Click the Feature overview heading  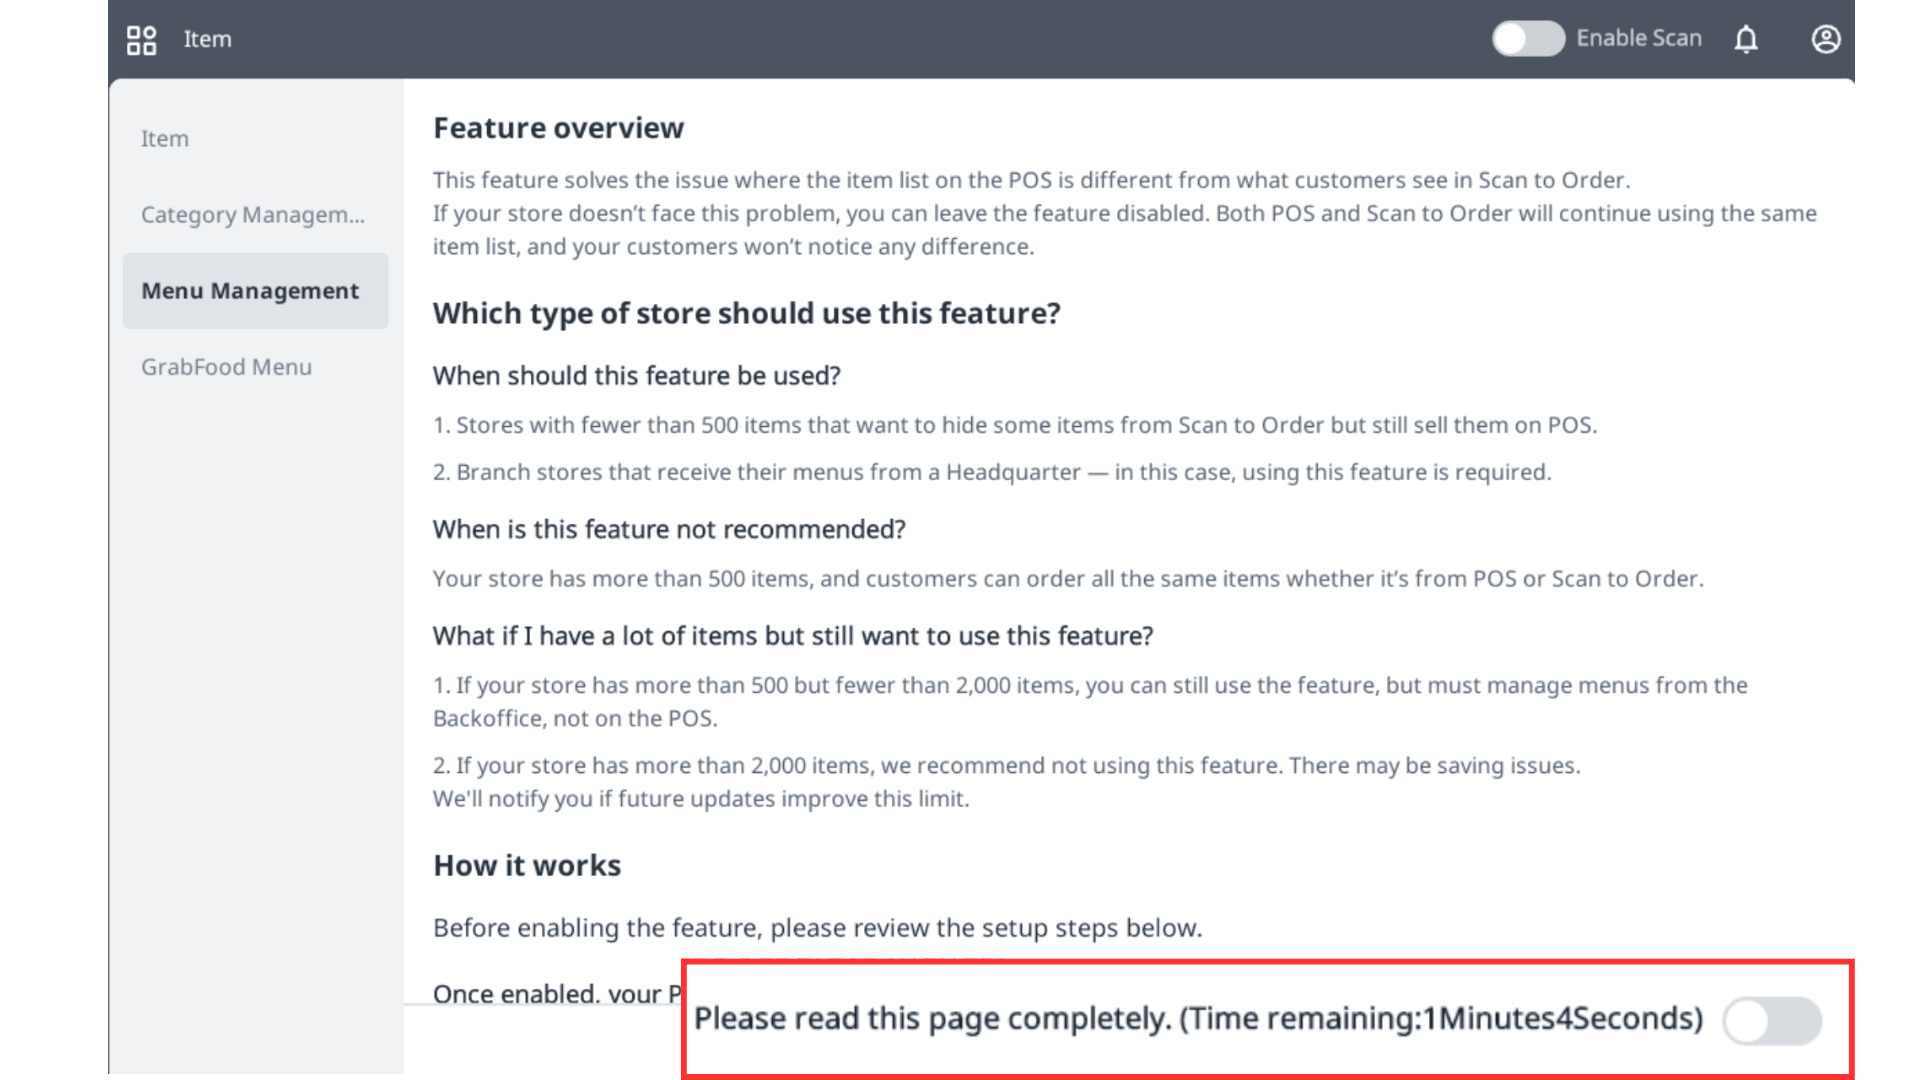558,128
